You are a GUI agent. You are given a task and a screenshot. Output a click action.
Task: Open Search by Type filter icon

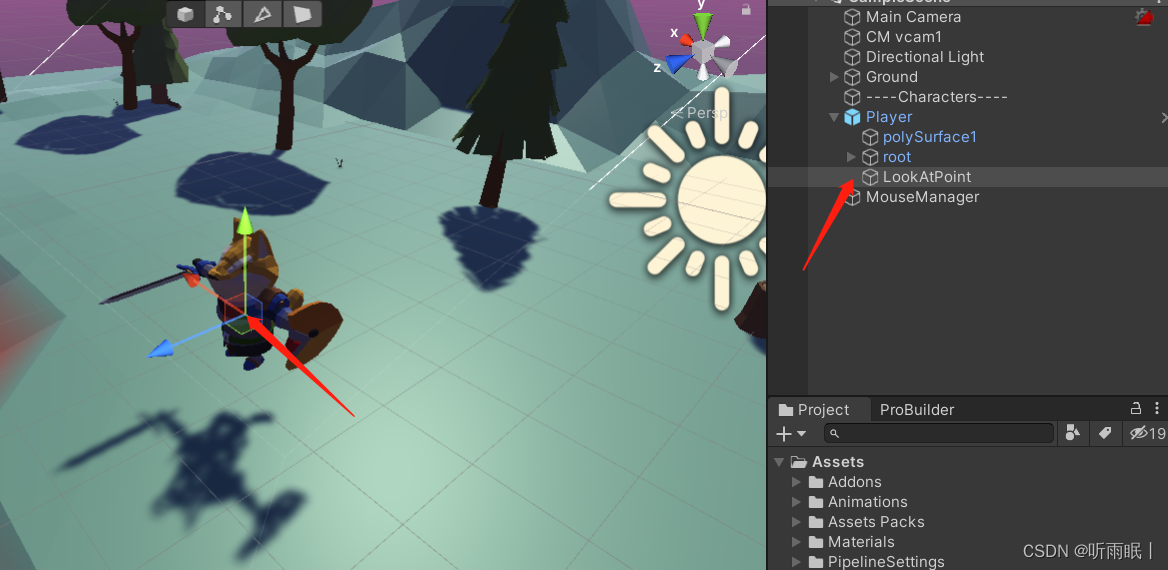[x=1073, y=433]
